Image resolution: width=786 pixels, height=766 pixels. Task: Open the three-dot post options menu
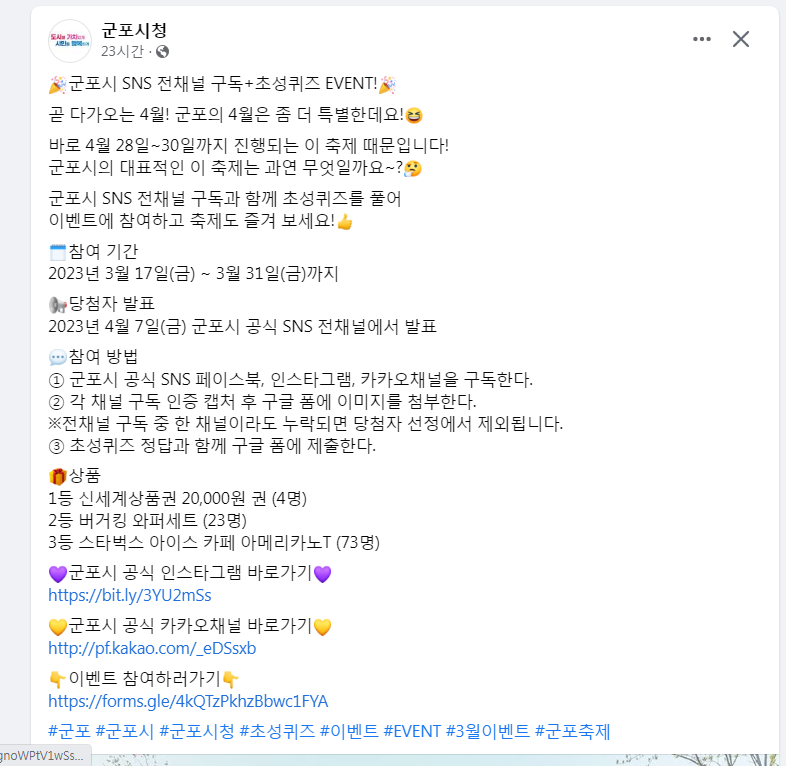(702, 39)
